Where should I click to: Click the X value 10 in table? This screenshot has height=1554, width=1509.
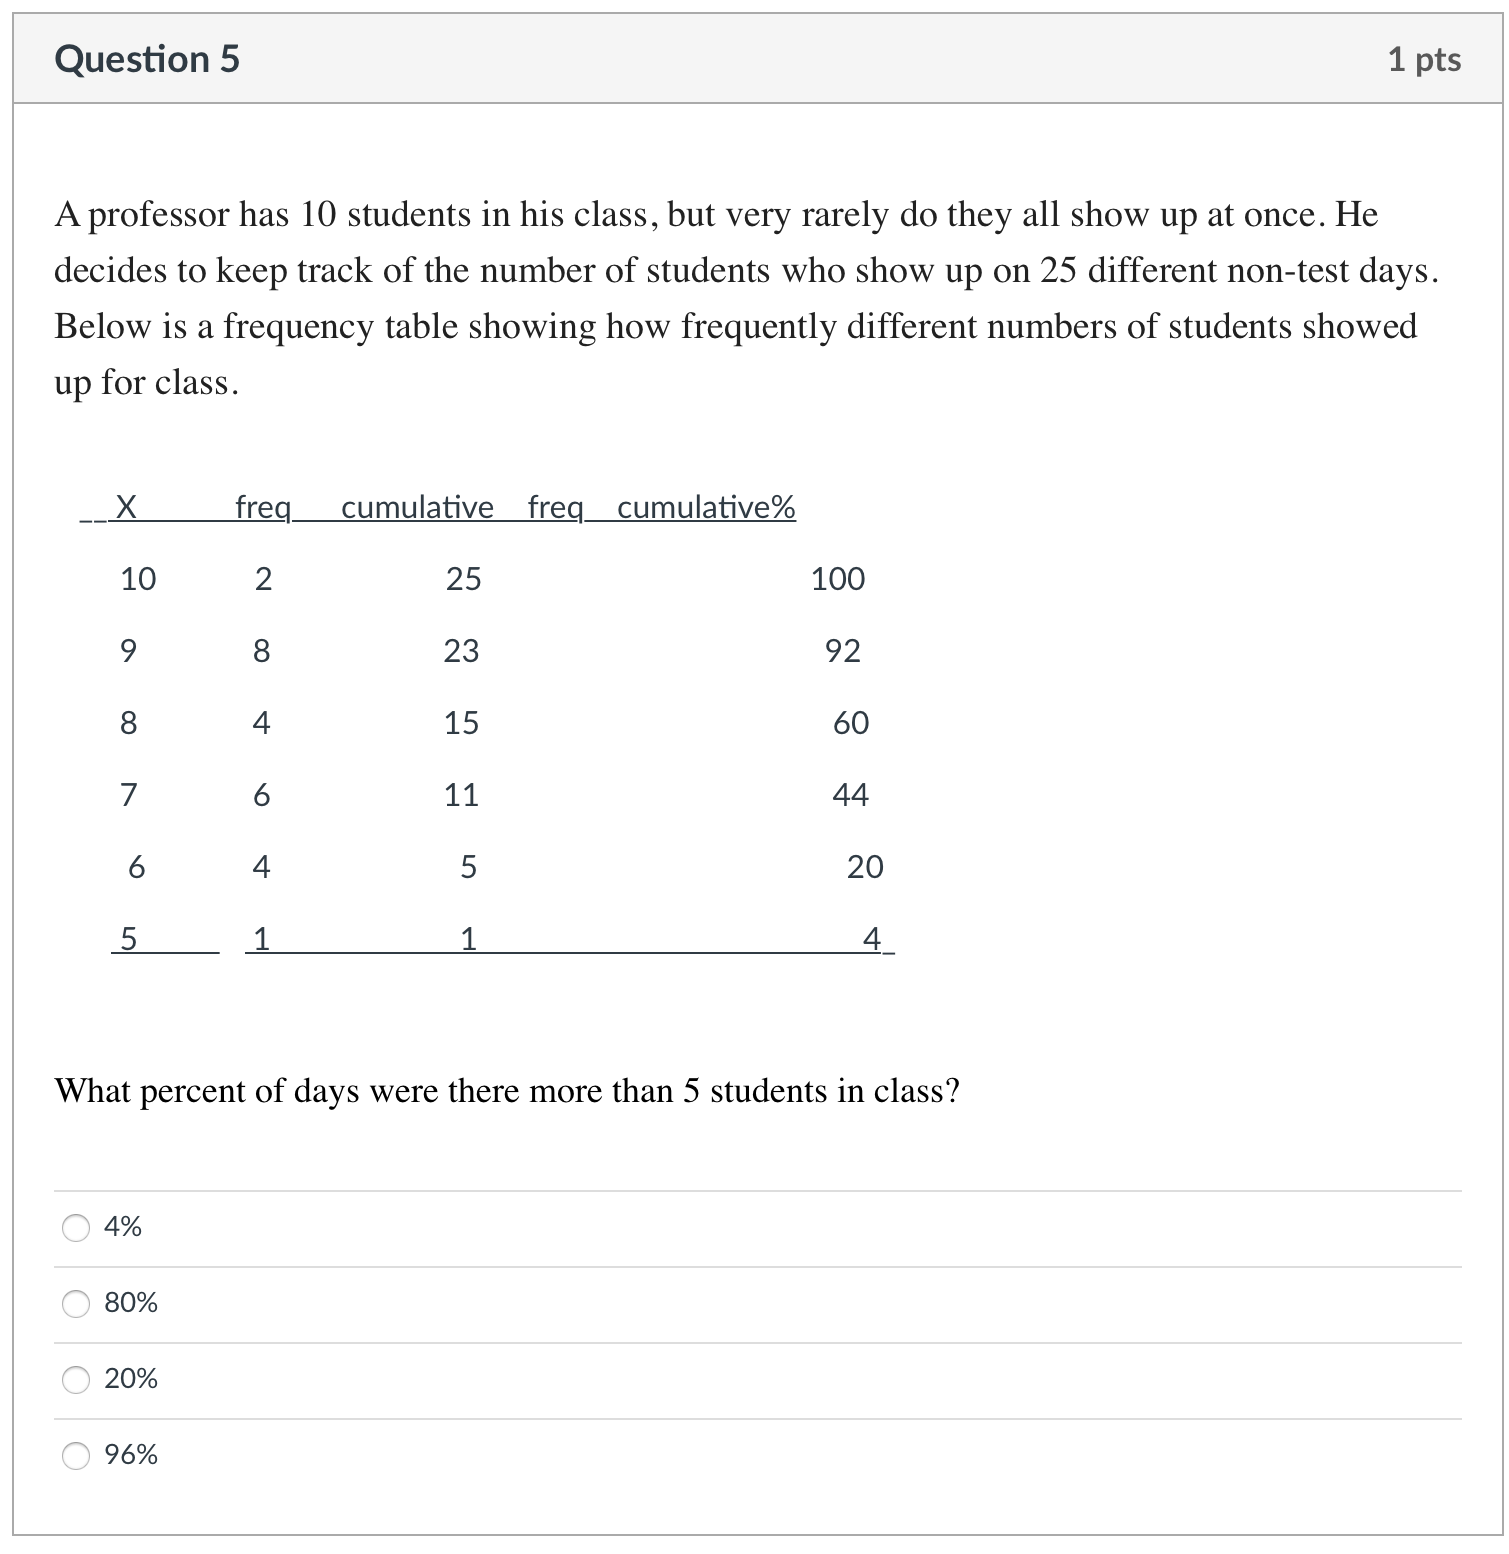[x=138, y=579]
